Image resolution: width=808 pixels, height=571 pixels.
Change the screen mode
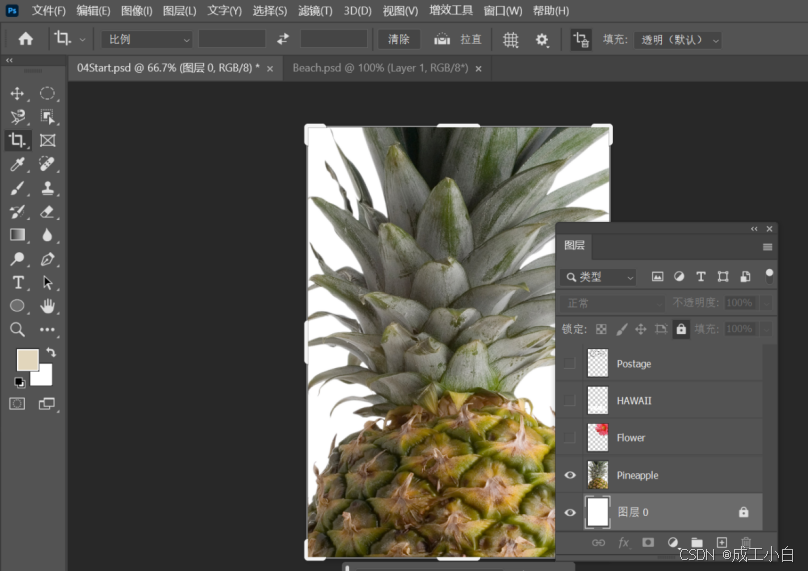click(x=47, y=404)
